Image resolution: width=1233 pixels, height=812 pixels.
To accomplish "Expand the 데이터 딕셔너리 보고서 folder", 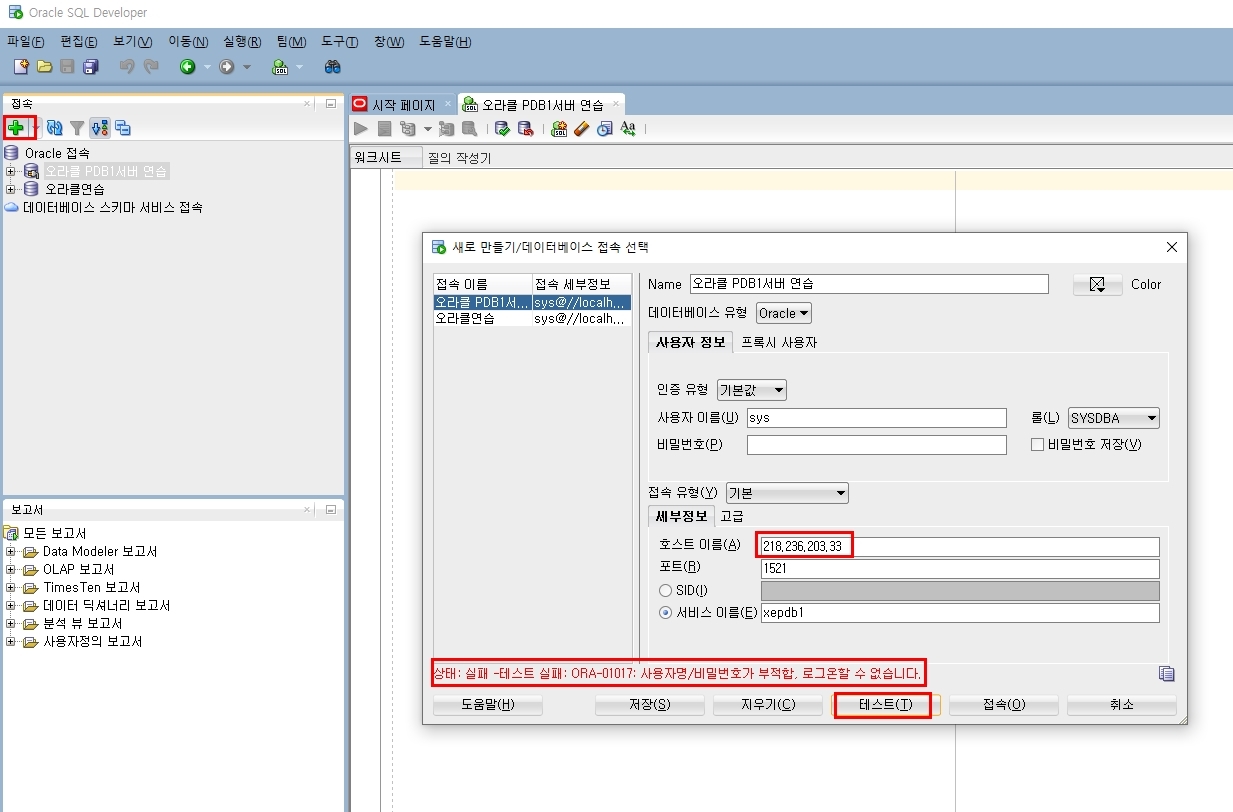I will click(11, 606).
